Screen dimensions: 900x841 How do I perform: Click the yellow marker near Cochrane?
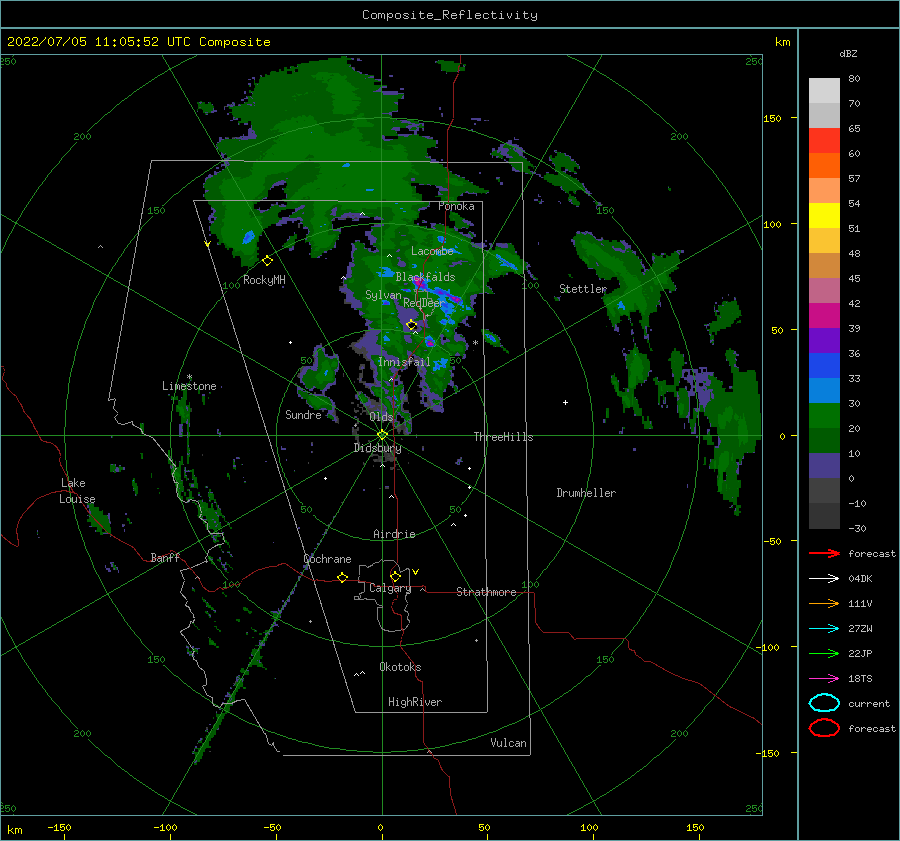(x=343, y=577)
